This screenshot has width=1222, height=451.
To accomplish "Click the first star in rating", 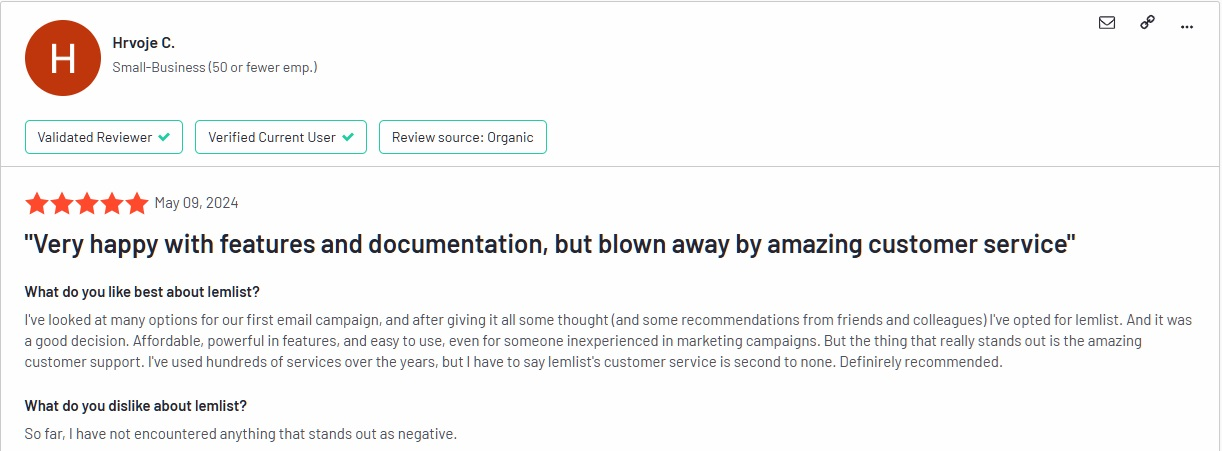I will pyautogui.click(x=37, y=204).
